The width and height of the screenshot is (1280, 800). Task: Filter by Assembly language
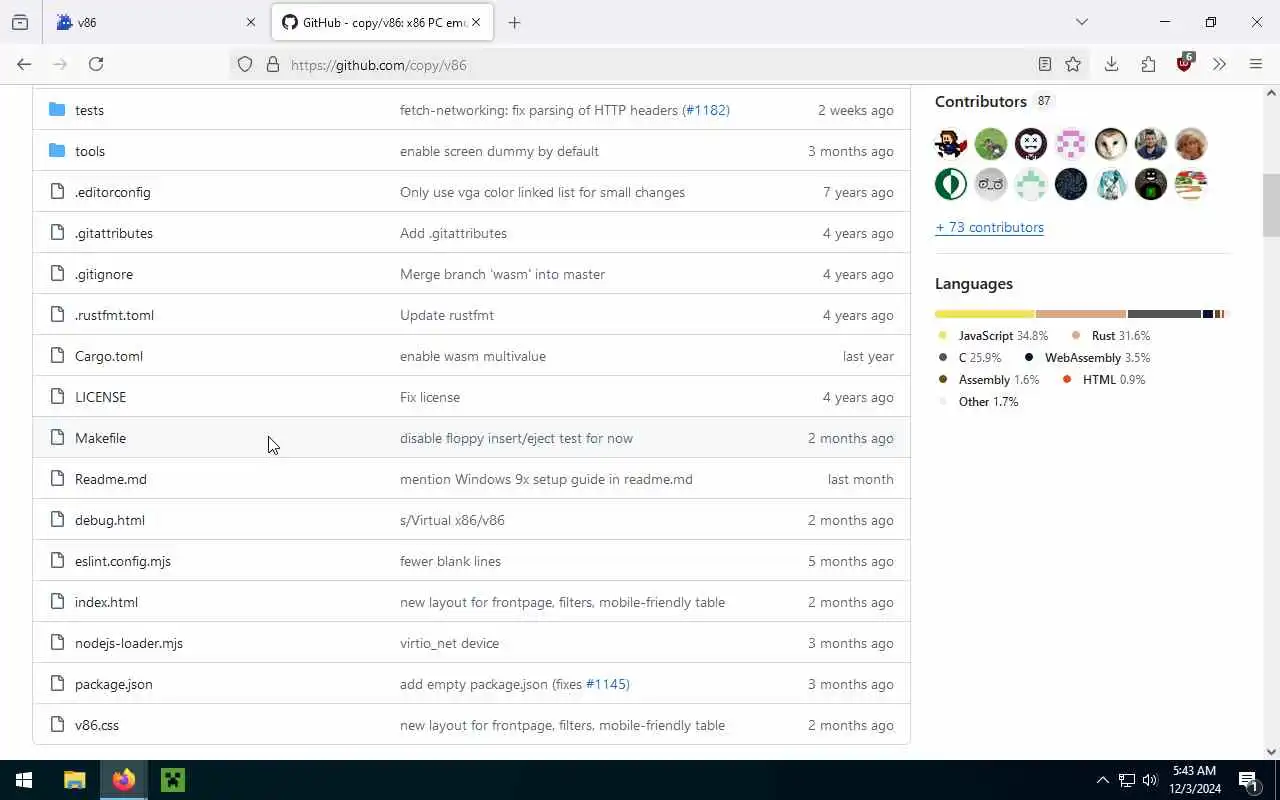(x=999, y=380)
